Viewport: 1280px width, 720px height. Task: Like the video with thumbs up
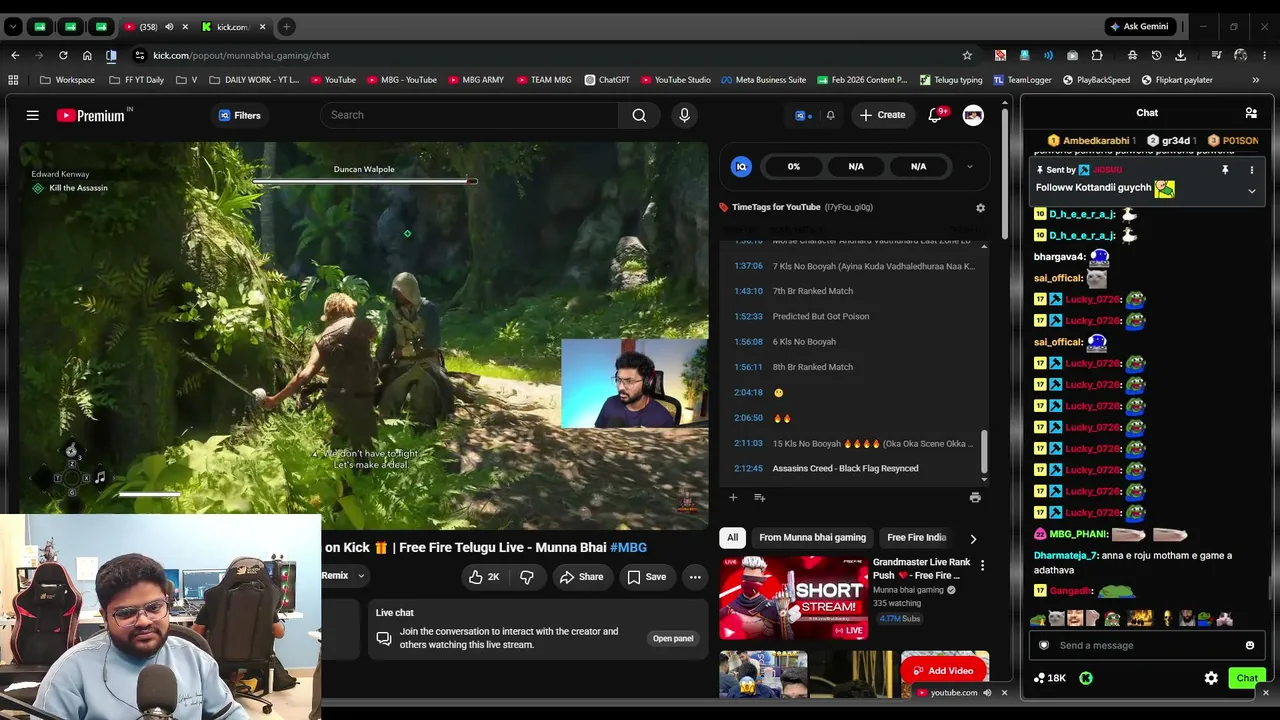[x=484, y=576]
